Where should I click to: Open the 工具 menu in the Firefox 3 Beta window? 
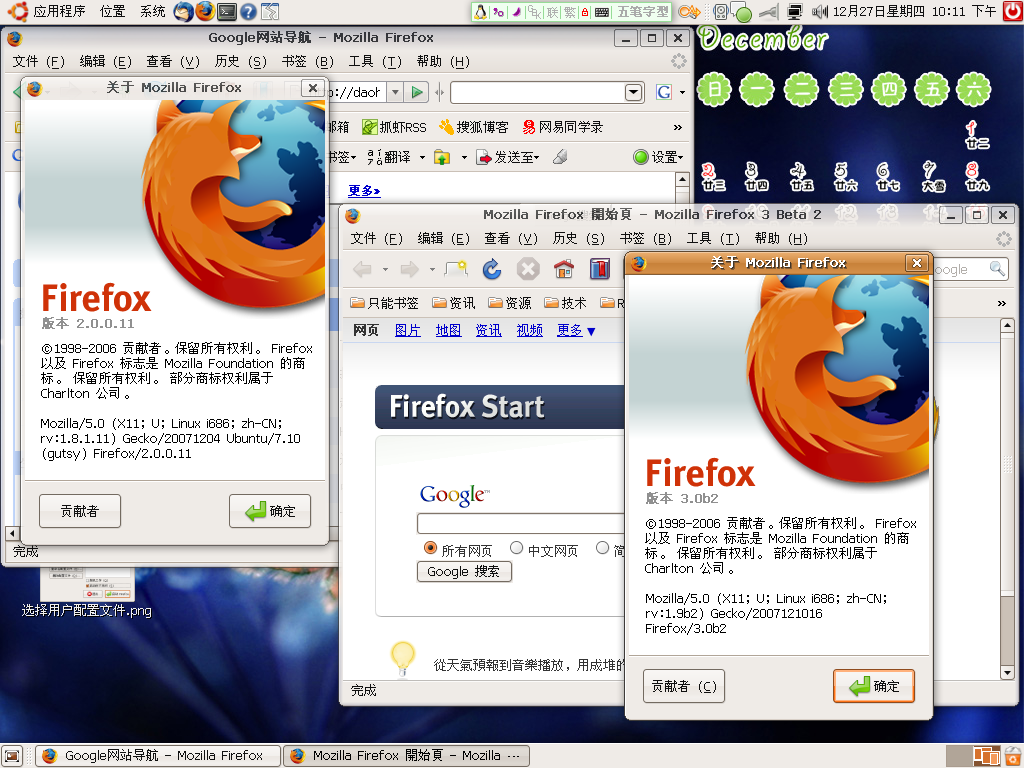712,238
